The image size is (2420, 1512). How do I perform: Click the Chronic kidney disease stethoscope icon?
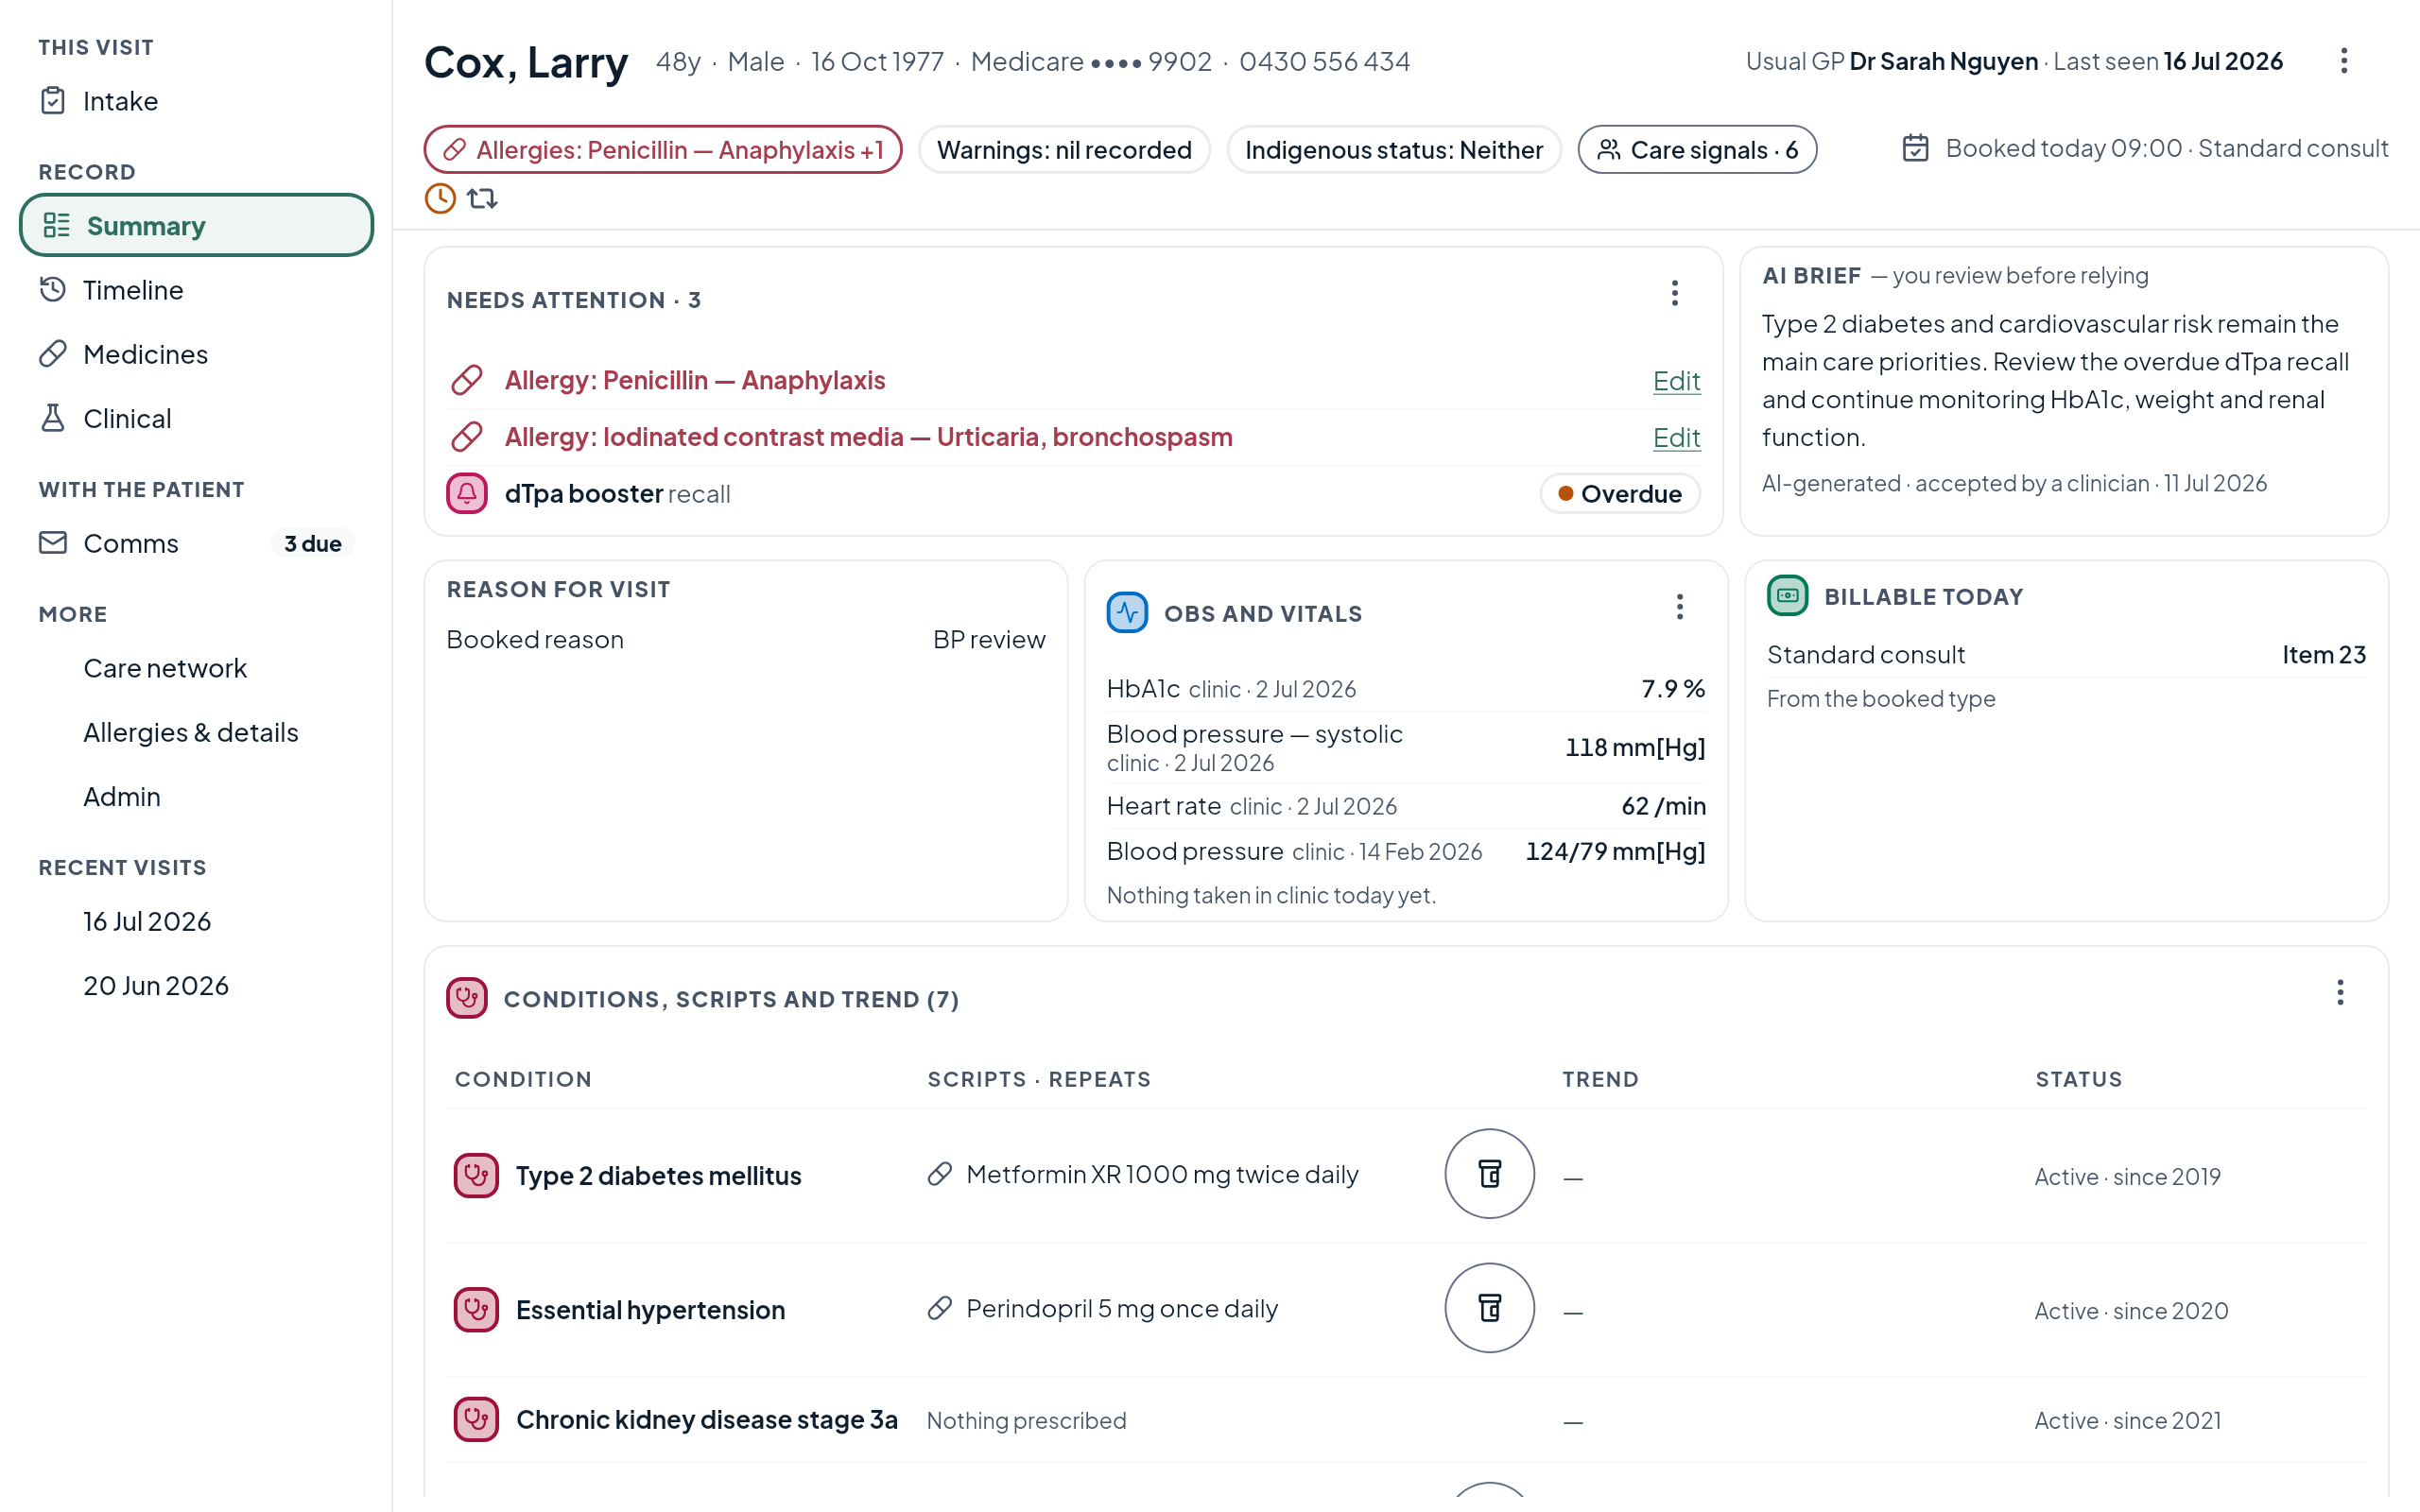click(476, 1419)
